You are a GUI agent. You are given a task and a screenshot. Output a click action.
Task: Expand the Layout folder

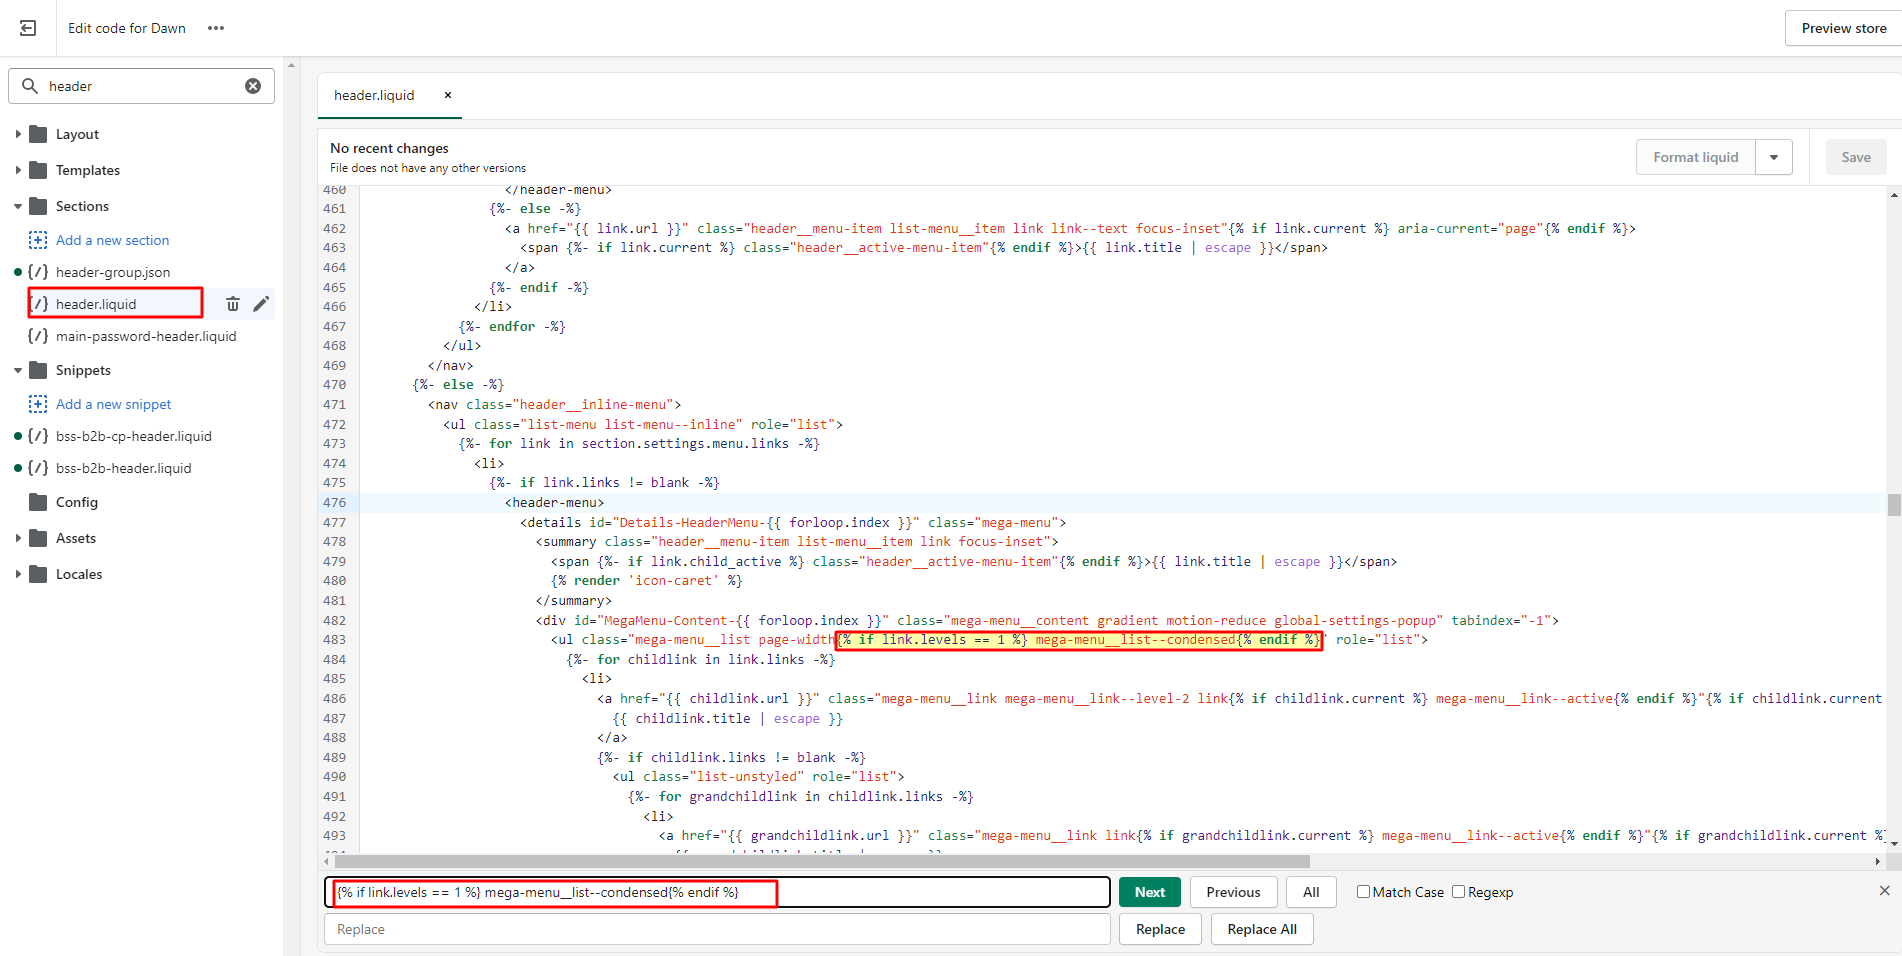tap(18, 134)
